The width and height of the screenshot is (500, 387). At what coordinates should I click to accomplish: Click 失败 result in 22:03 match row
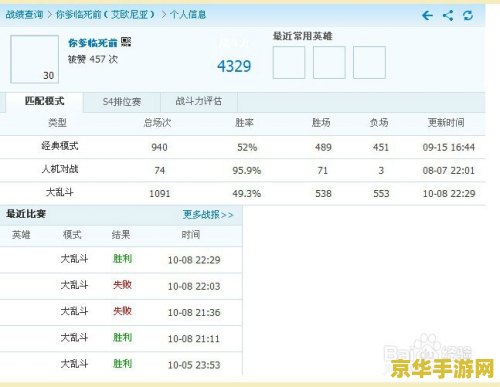(x=122, y=285)
